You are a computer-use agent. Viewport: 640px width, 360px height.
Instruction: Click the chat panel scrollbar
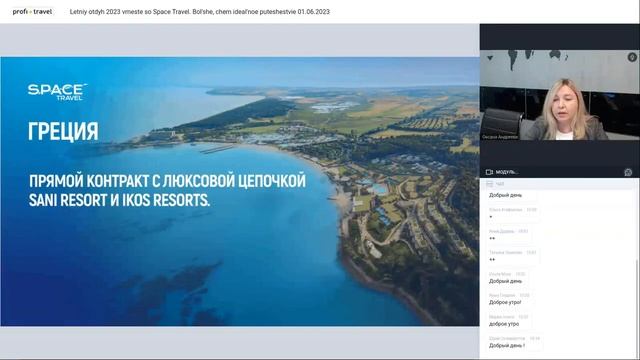(x=637, y=308)
